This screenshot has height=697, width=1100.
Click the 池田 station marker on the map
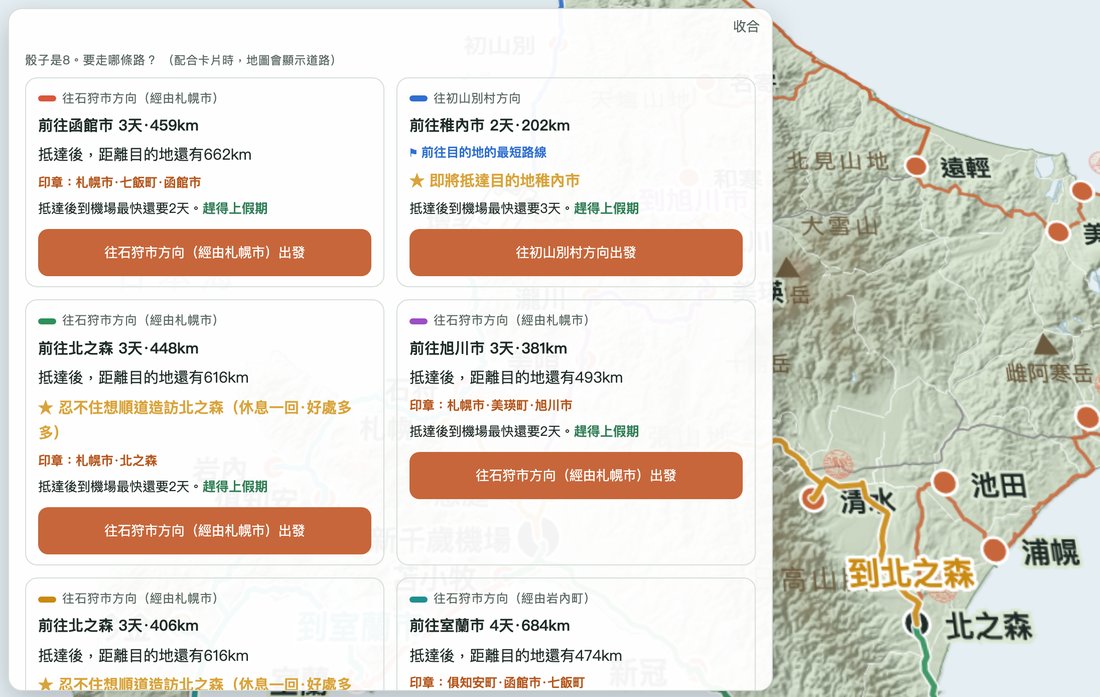[x=944, y=482]
